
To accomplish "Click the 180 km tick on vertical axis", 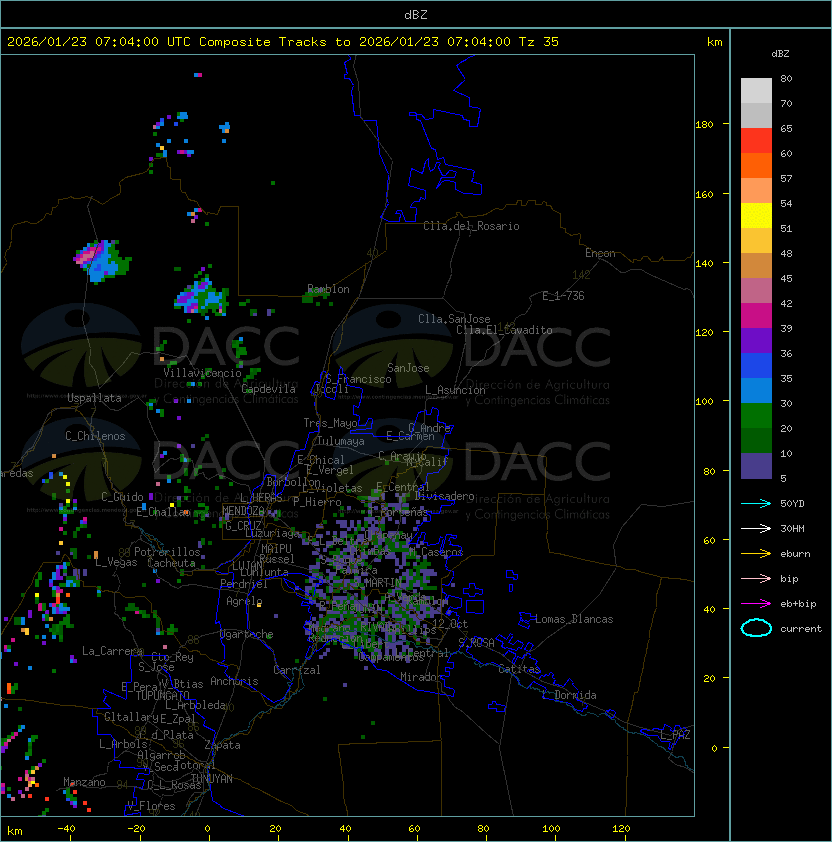I will coord(704,125).
